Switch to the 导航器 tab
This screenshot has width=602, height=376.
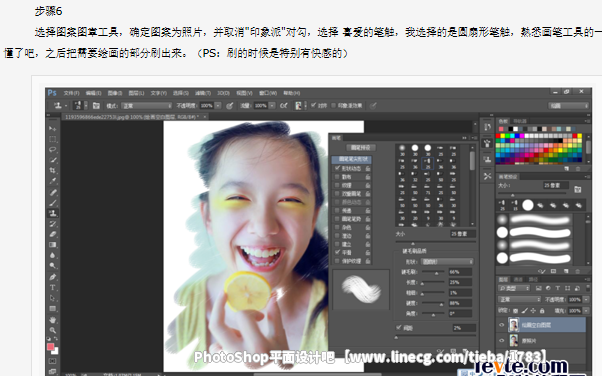(x=520, y=121)
